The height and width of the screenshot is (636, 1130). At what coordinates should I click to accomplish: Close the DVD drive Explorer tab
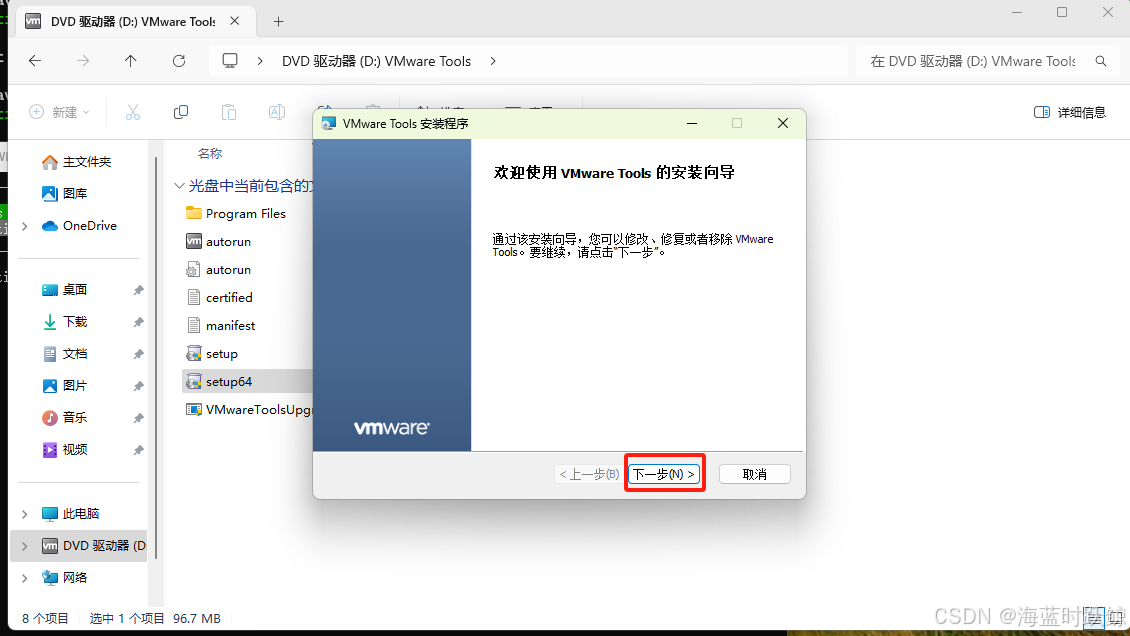[x=235, y=22]
